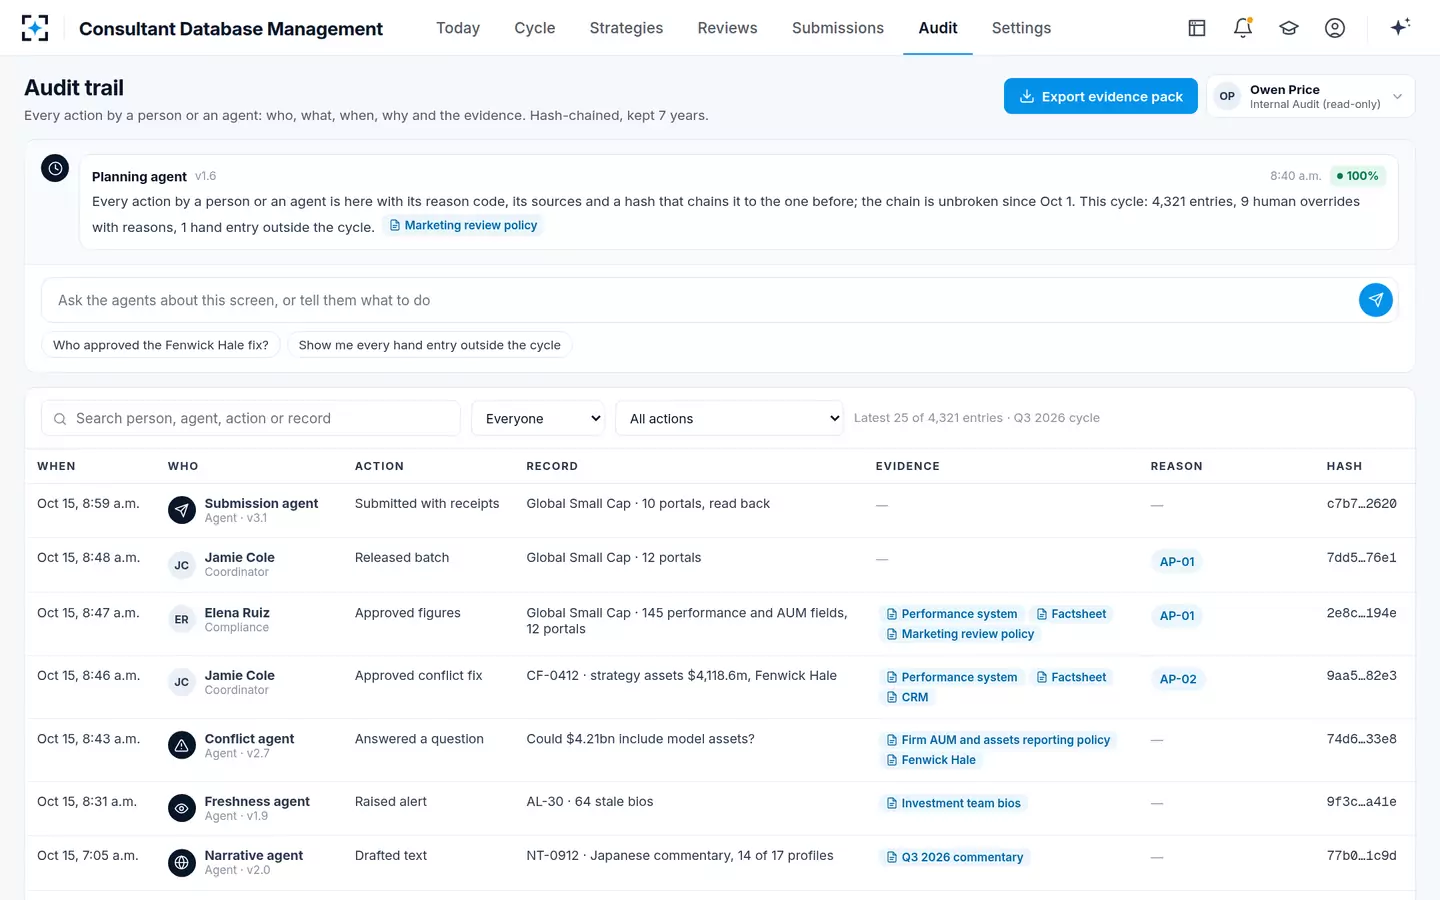This screenshot has width=1440, height=900.
Task: Click the Freshness agent eye icon
Action: 182,808
